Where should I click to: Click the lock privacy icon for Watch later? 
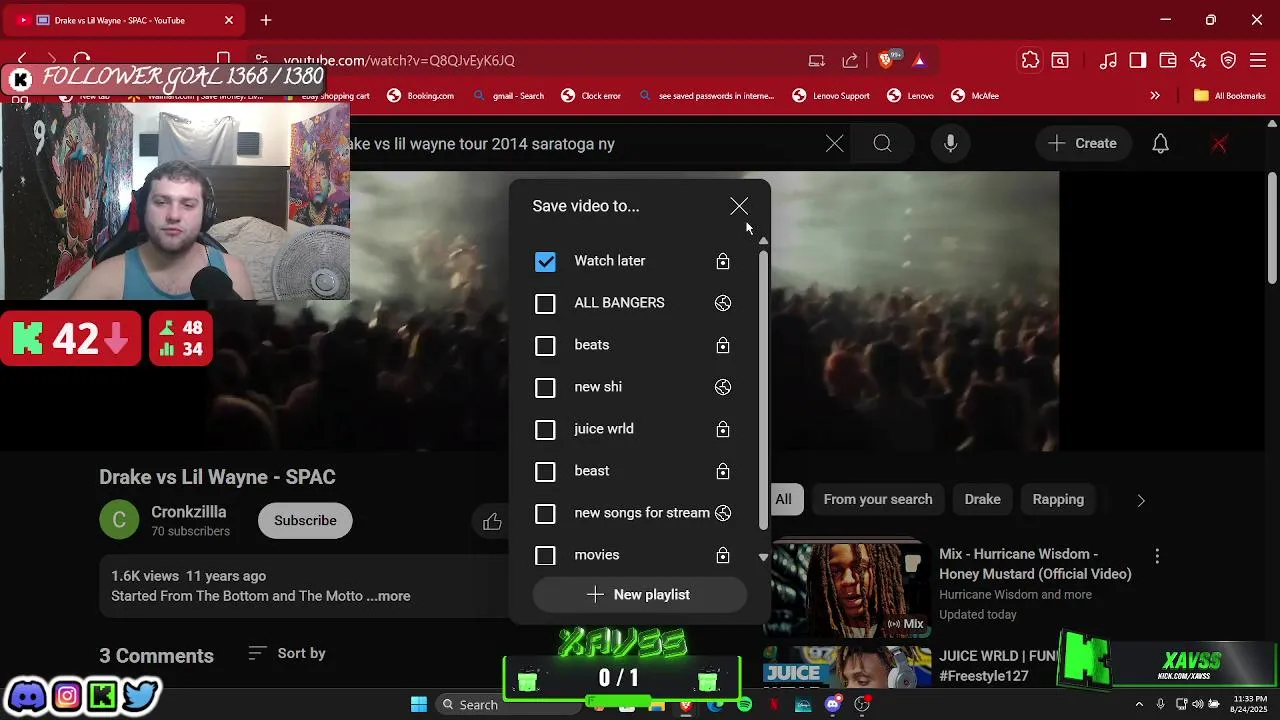tap(723, 261)
